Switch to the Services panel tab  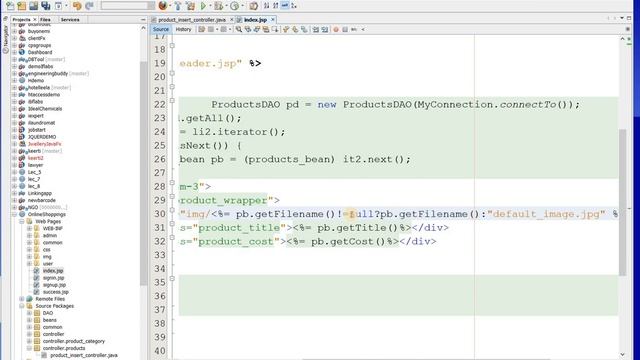point(70,20)
